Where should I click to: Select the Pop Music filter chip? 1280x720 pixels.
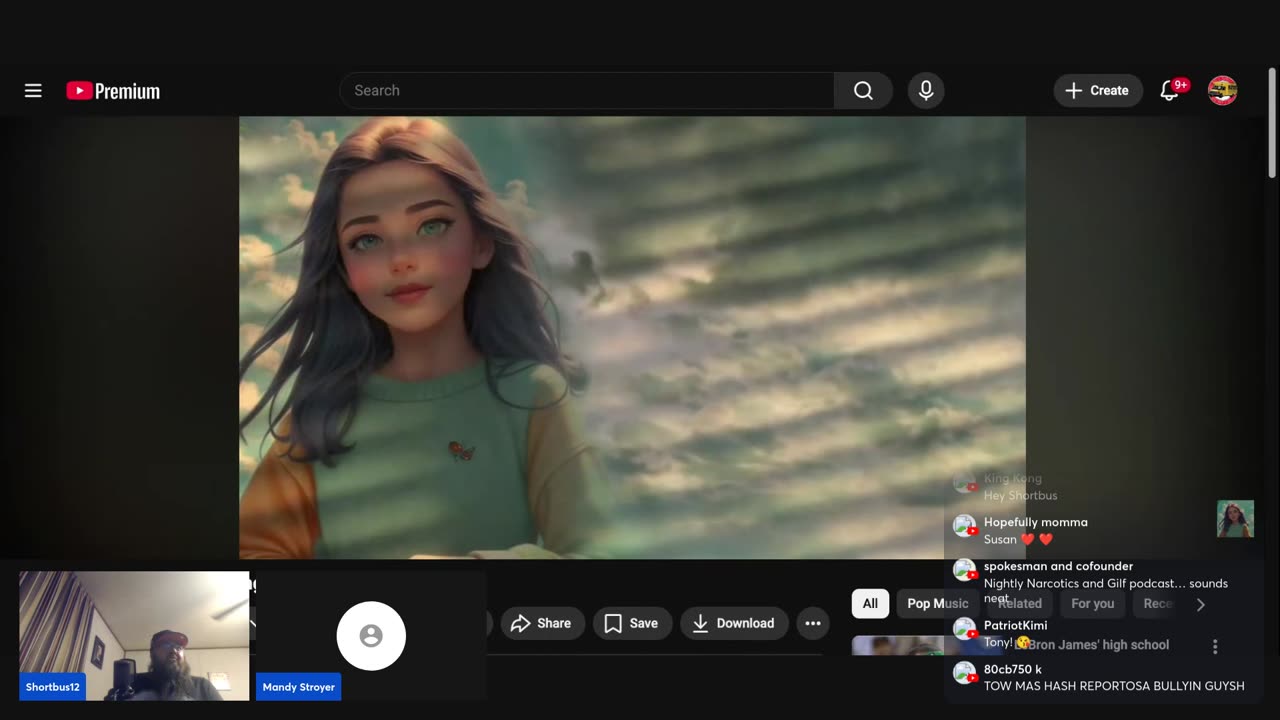[x=938, y=603]
